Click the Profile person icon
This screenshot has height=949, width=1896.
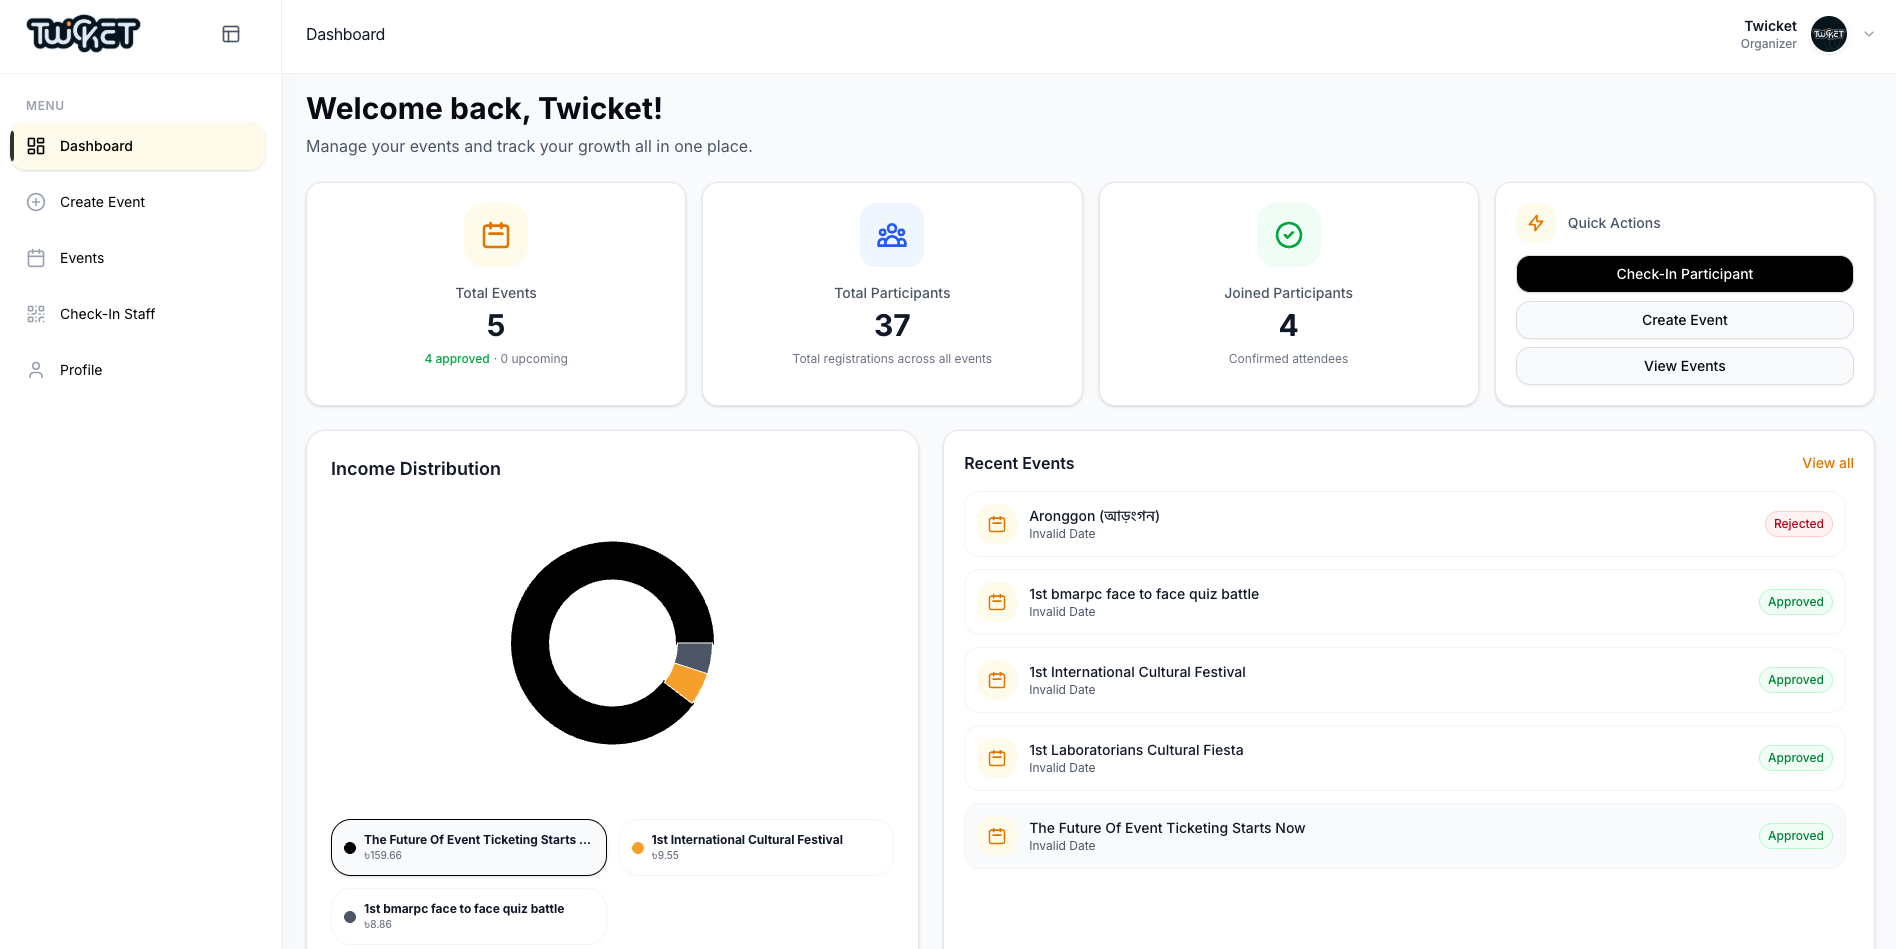pos(36,370)
